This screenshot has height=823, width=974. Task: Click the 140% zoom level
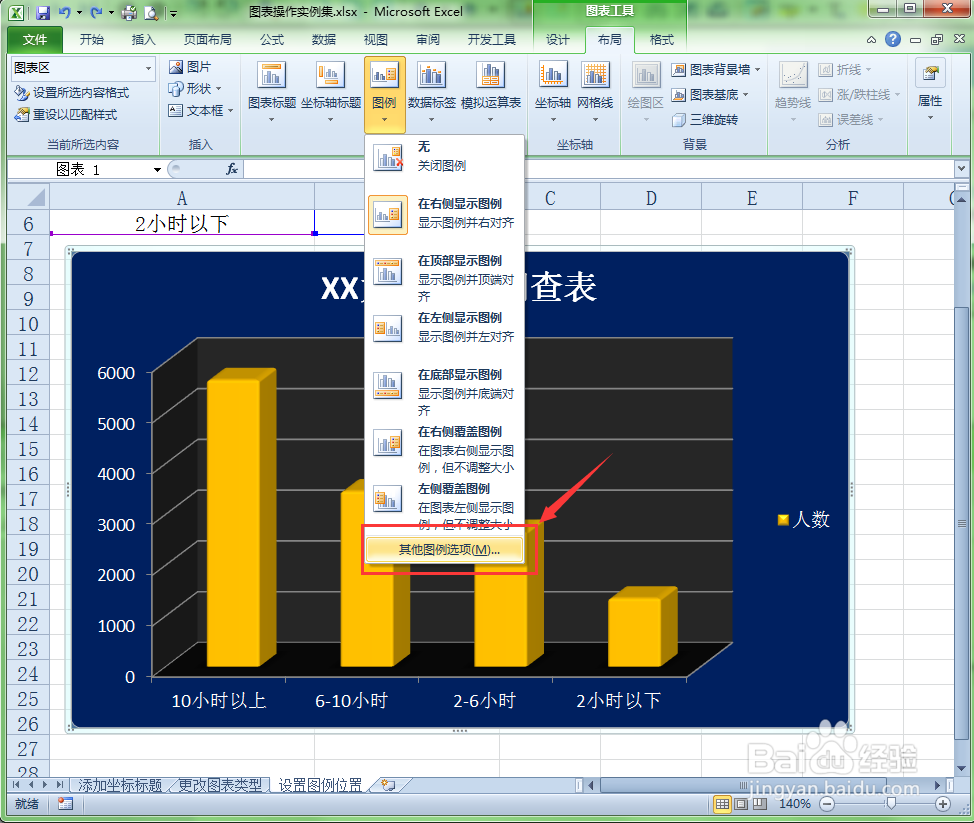pyautogui.click(x=794, y=804)
